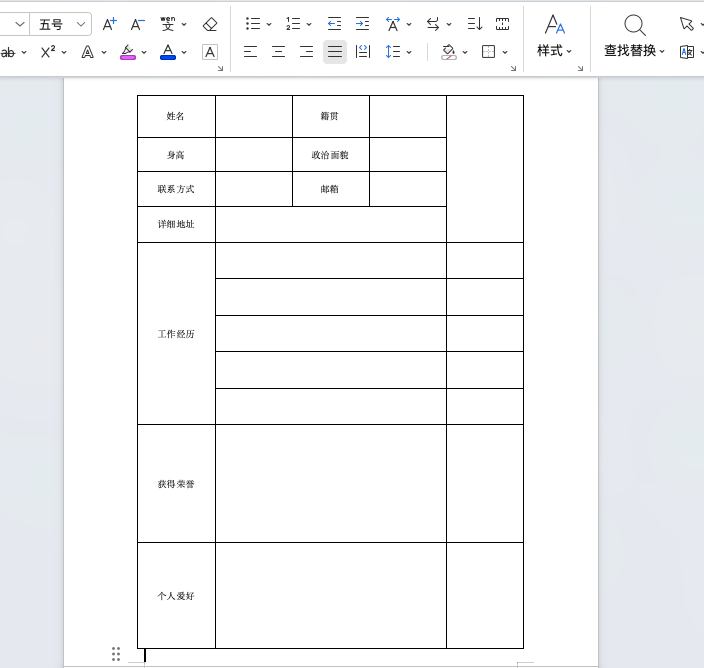The image size is (704, 668).
Task: Align text right
Action: (307, 52)
